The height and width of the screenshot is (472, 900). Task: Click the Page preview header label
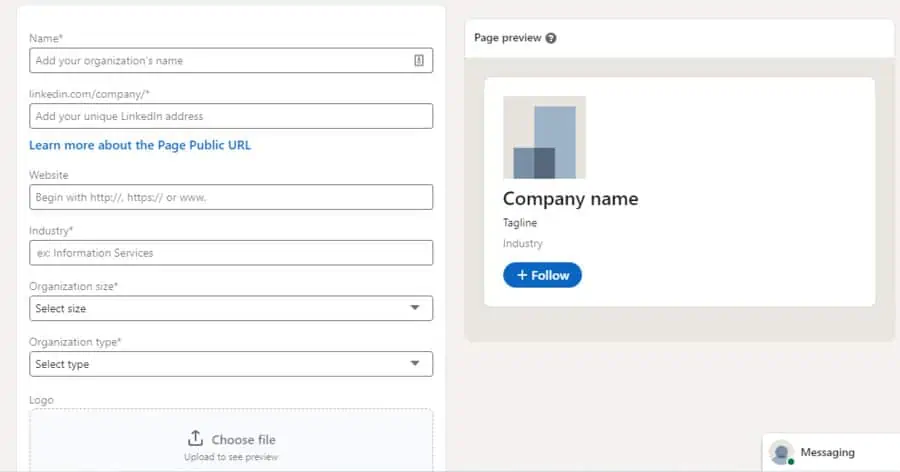pyautogui.click(x=507, y=38)
